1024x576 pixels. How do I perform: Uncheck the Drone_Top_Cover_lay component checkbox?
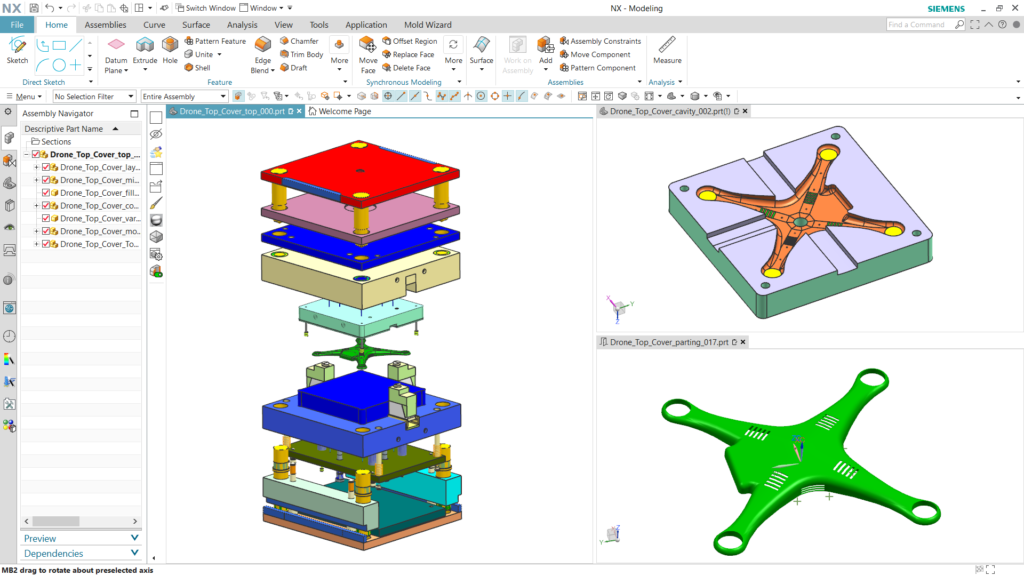(47, 167)
